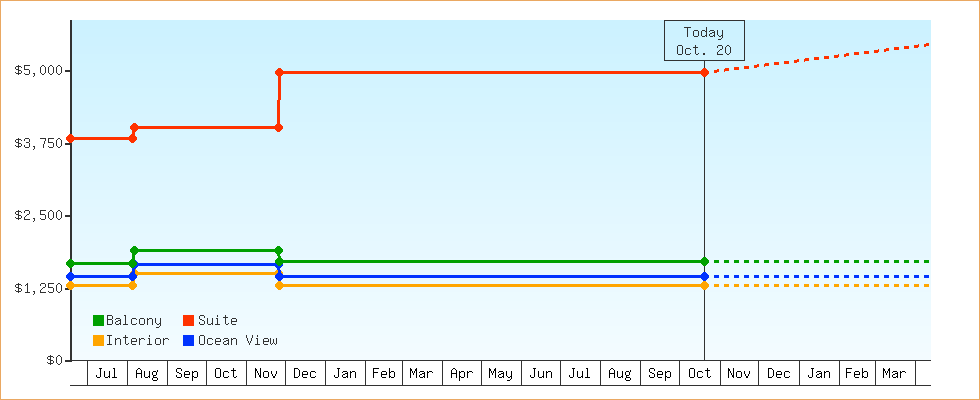Click the green Balcony legend swatch
This screenshot has width=980, height=400.
tap(98, 321)
